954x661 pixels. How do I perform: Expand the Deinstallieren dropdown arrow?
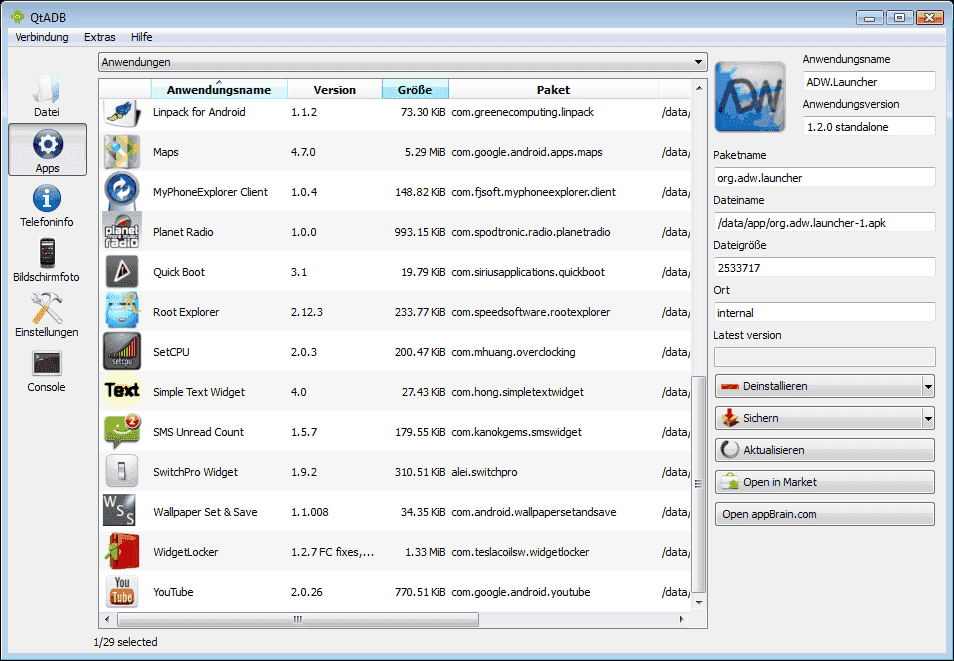tap(928, 386)
